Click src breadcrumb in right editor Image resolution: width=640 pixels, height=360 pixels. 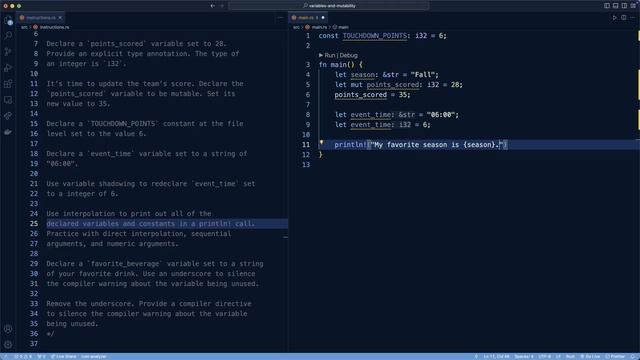pyautogui.click(x=296, y=27)
